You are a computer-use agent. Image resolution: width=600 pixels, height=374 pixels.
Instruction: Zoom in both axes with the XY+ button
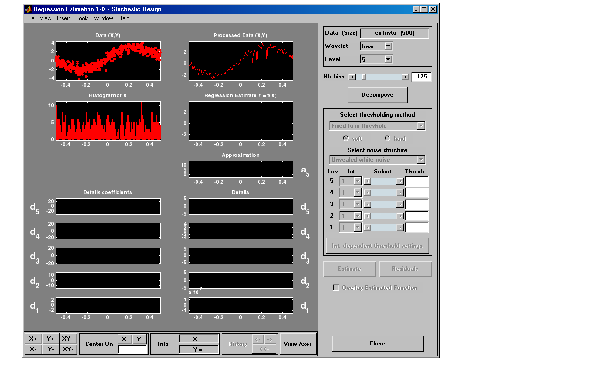click(x=67, y=338)
